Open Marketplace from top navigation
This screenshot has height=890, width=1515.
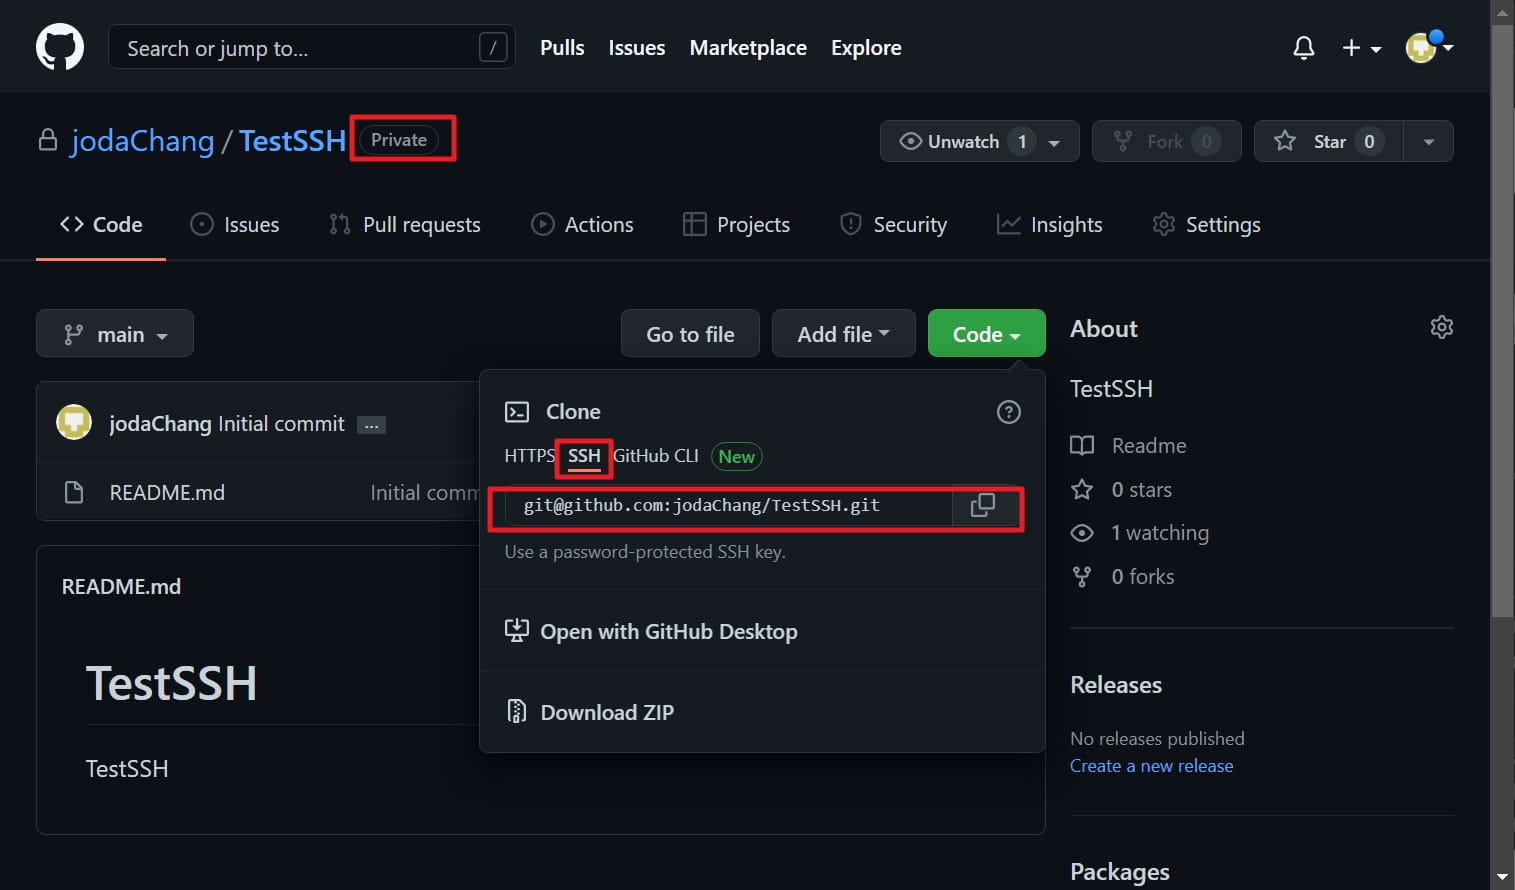click(x=748, y=47)
